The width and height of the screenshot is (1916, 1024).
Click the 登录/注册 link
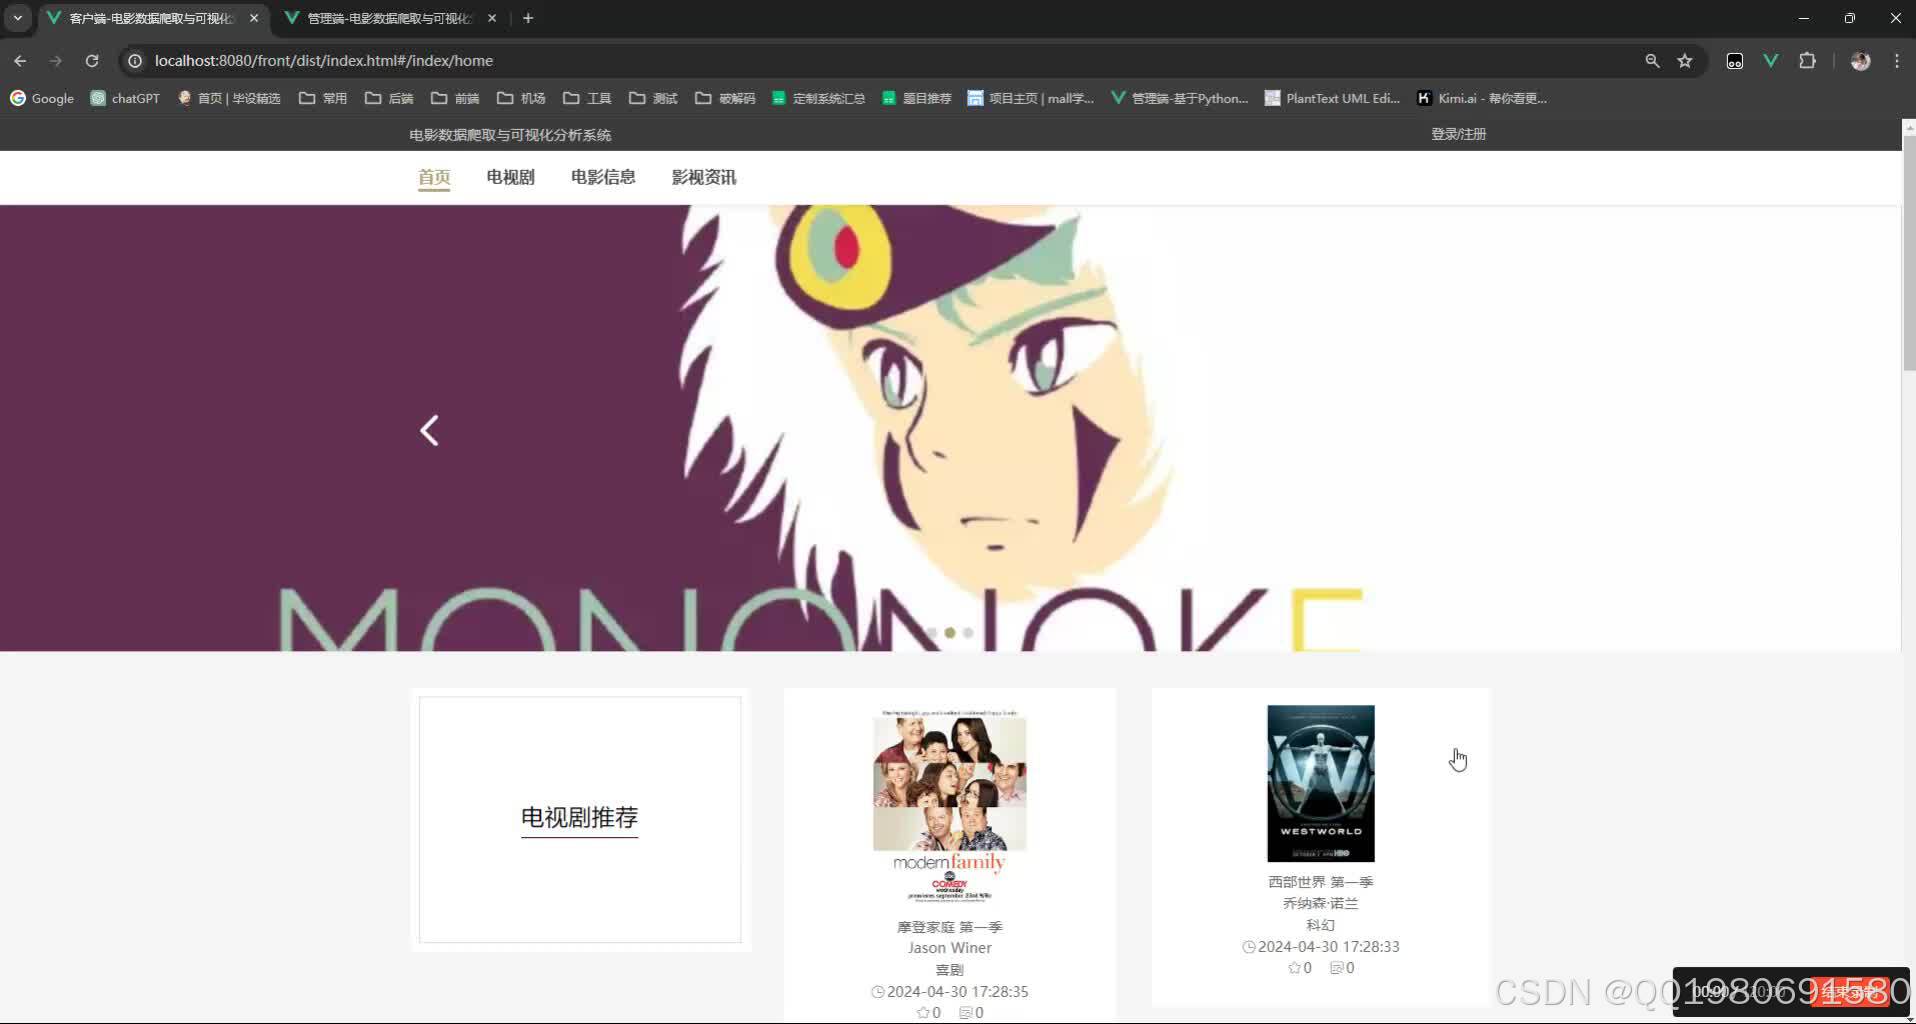[x=1458, y=134]
